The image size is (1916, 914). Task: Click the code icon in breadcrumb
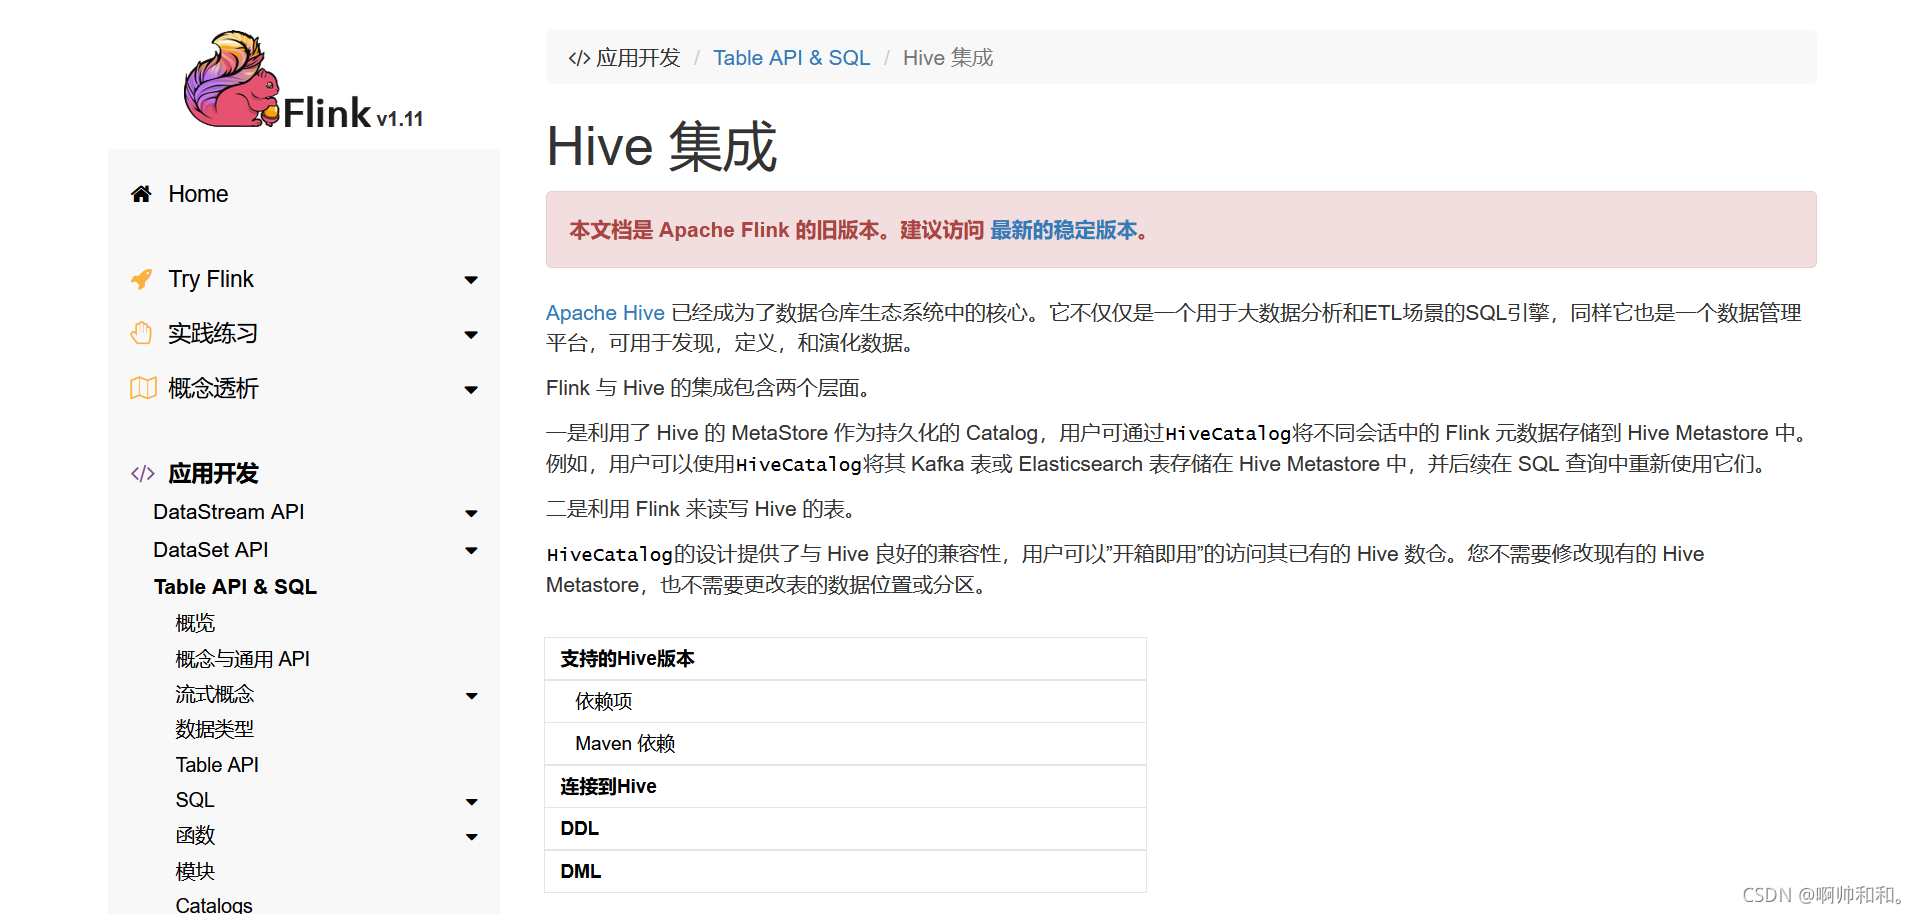click(x=579, y=58)
